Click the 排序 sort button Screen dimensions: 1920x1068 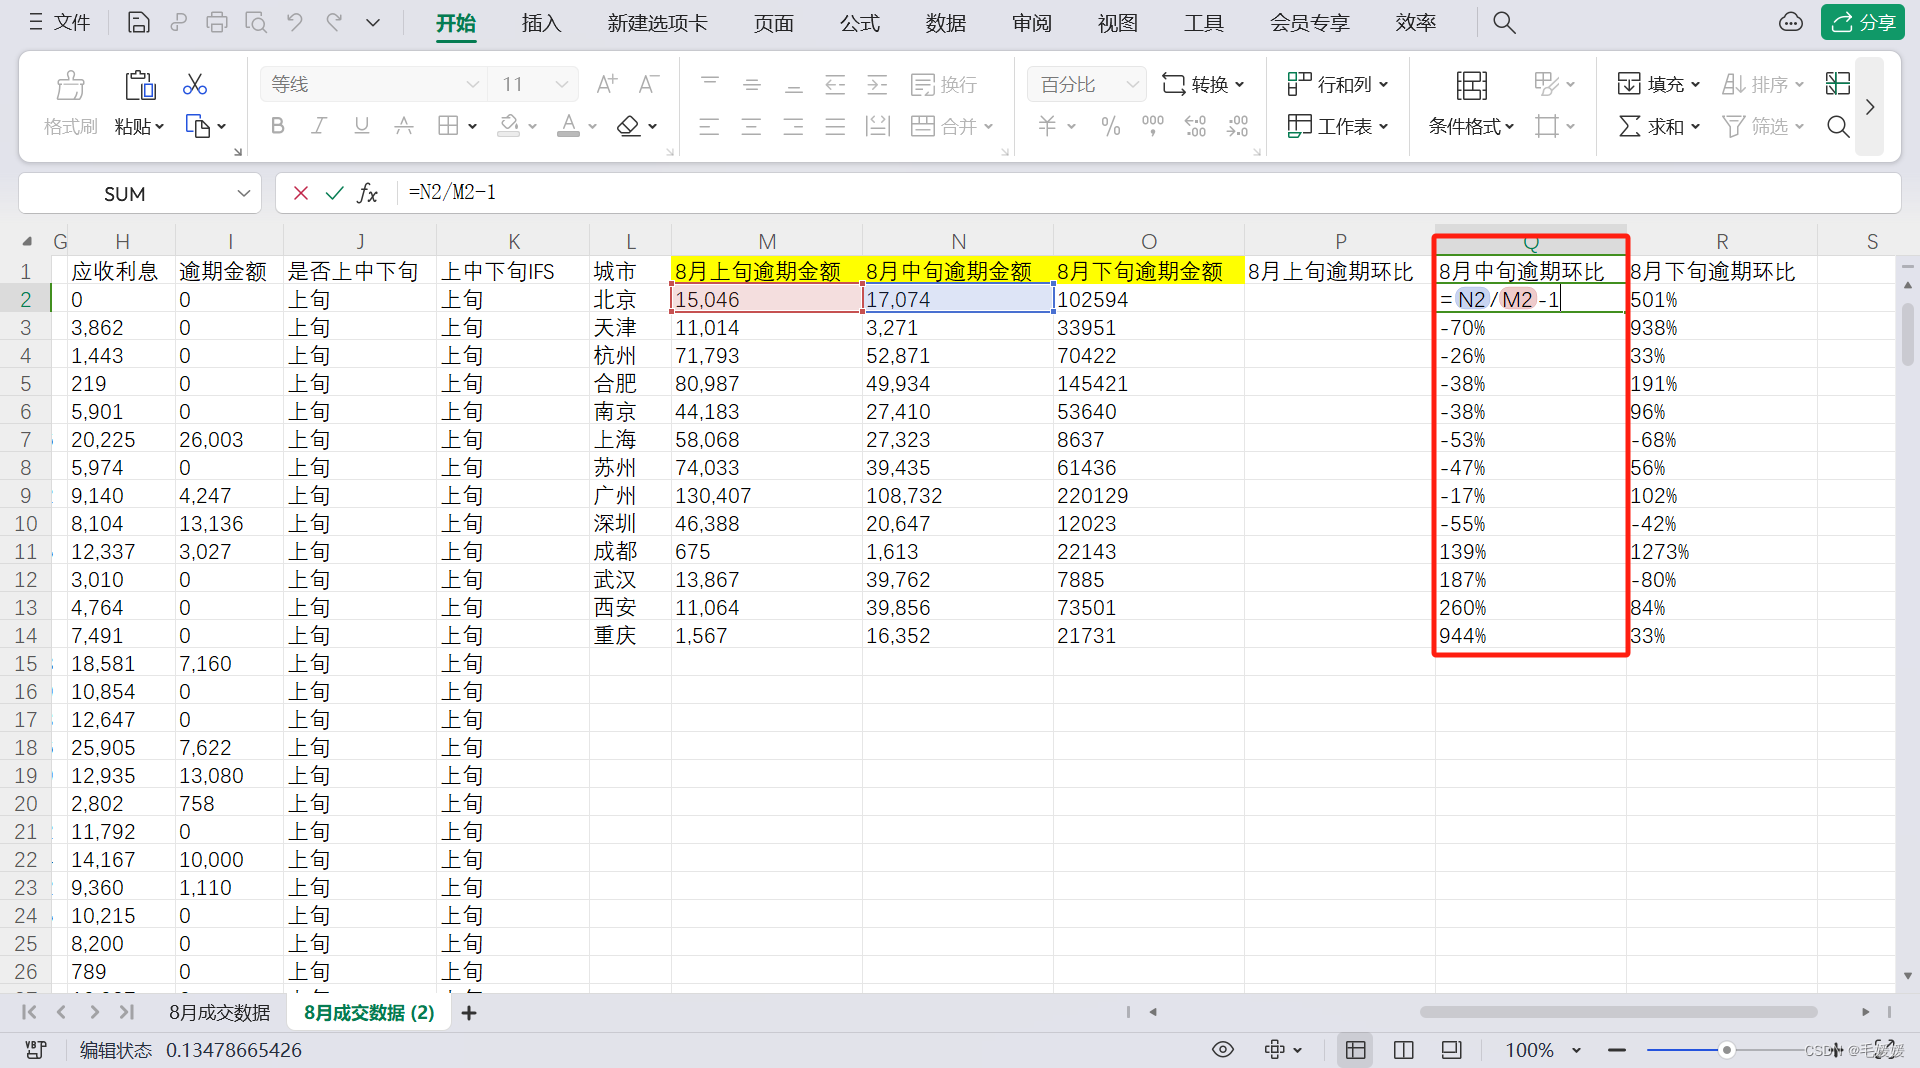[x=1763, y=84]
